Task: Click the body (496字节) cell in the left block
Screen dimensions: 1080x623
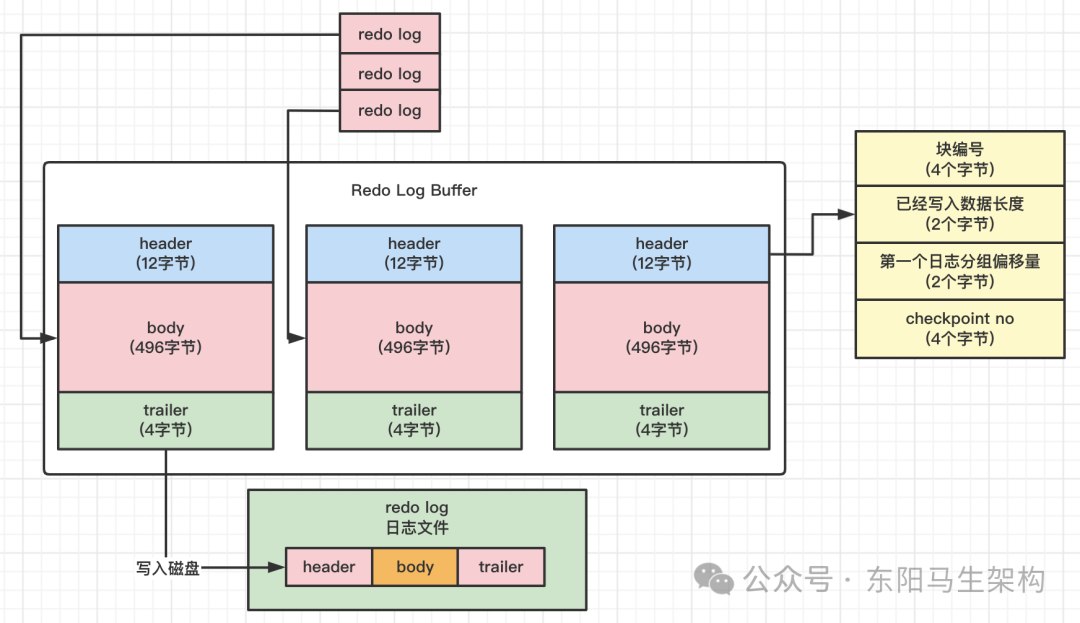Action: [x=165, y=337]
